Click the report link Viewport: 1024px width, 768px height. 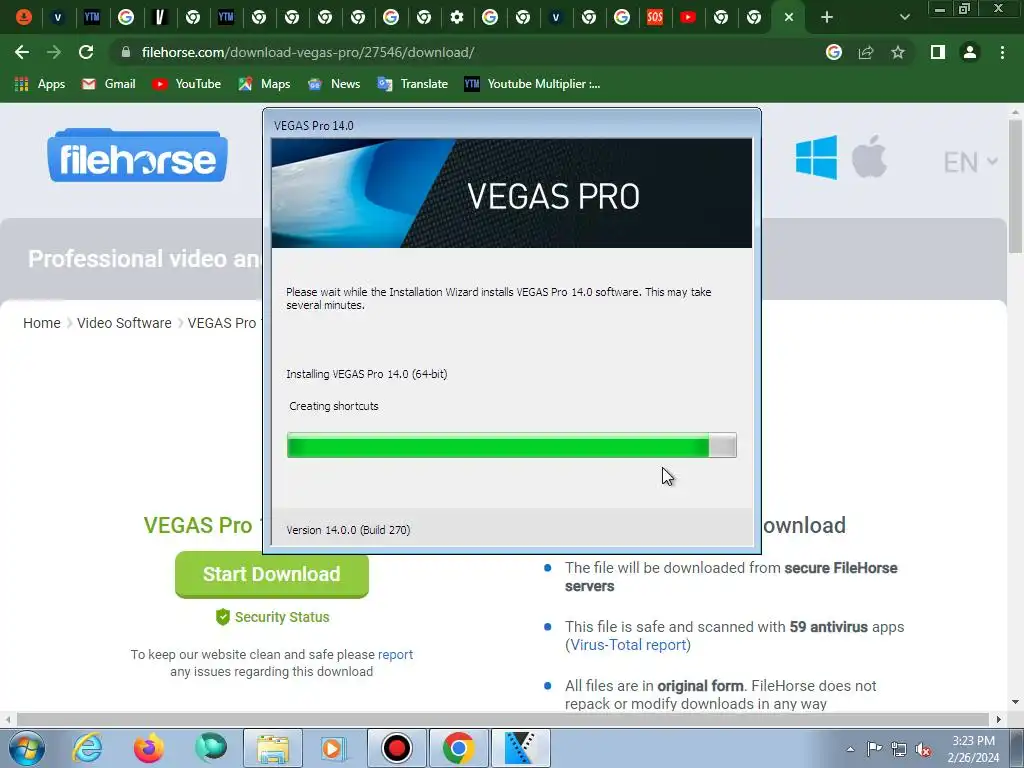pos(395,654)
